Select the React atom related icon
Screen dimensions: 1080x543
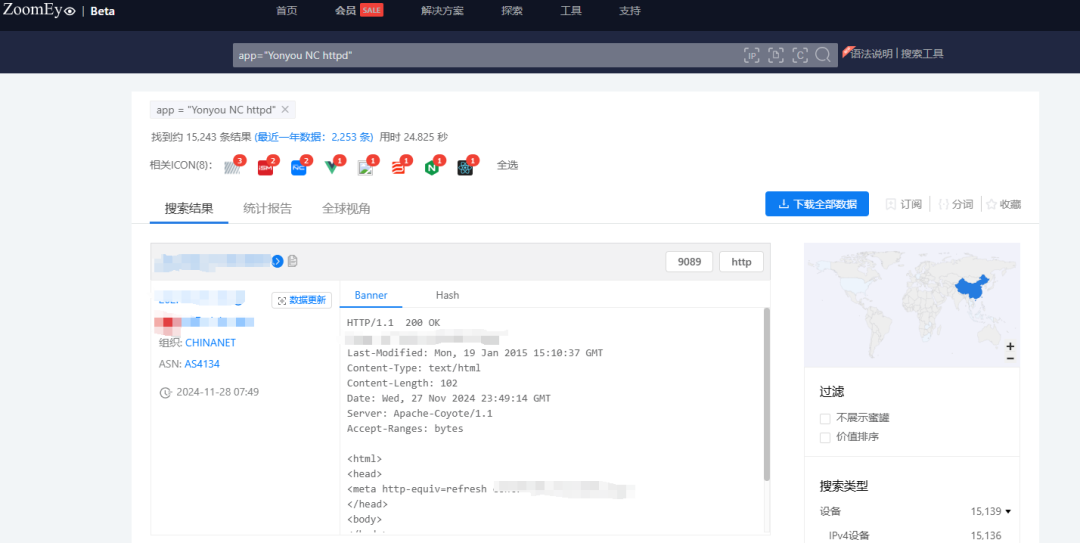466,167
